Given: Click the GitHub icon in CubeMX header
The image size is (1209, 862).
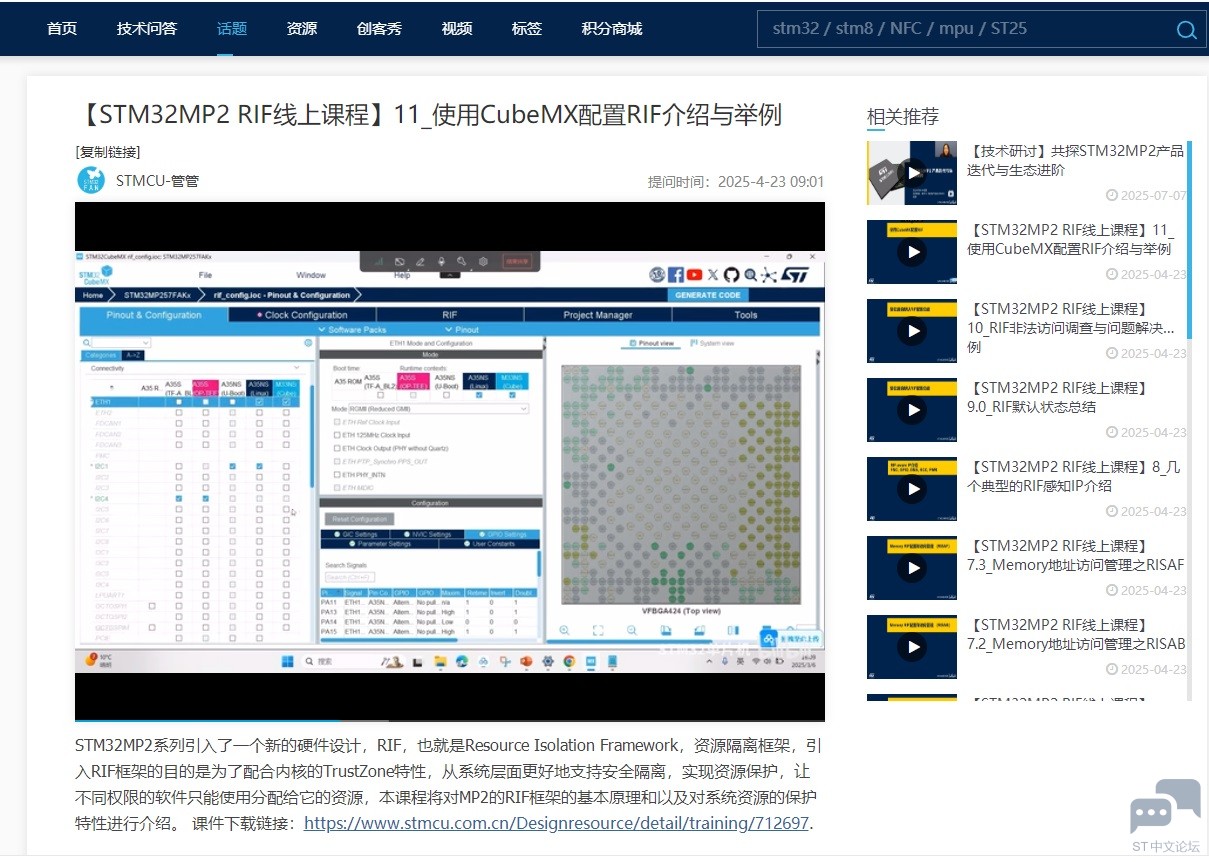Looking at the screenshot, I should (x=731, y=274).
